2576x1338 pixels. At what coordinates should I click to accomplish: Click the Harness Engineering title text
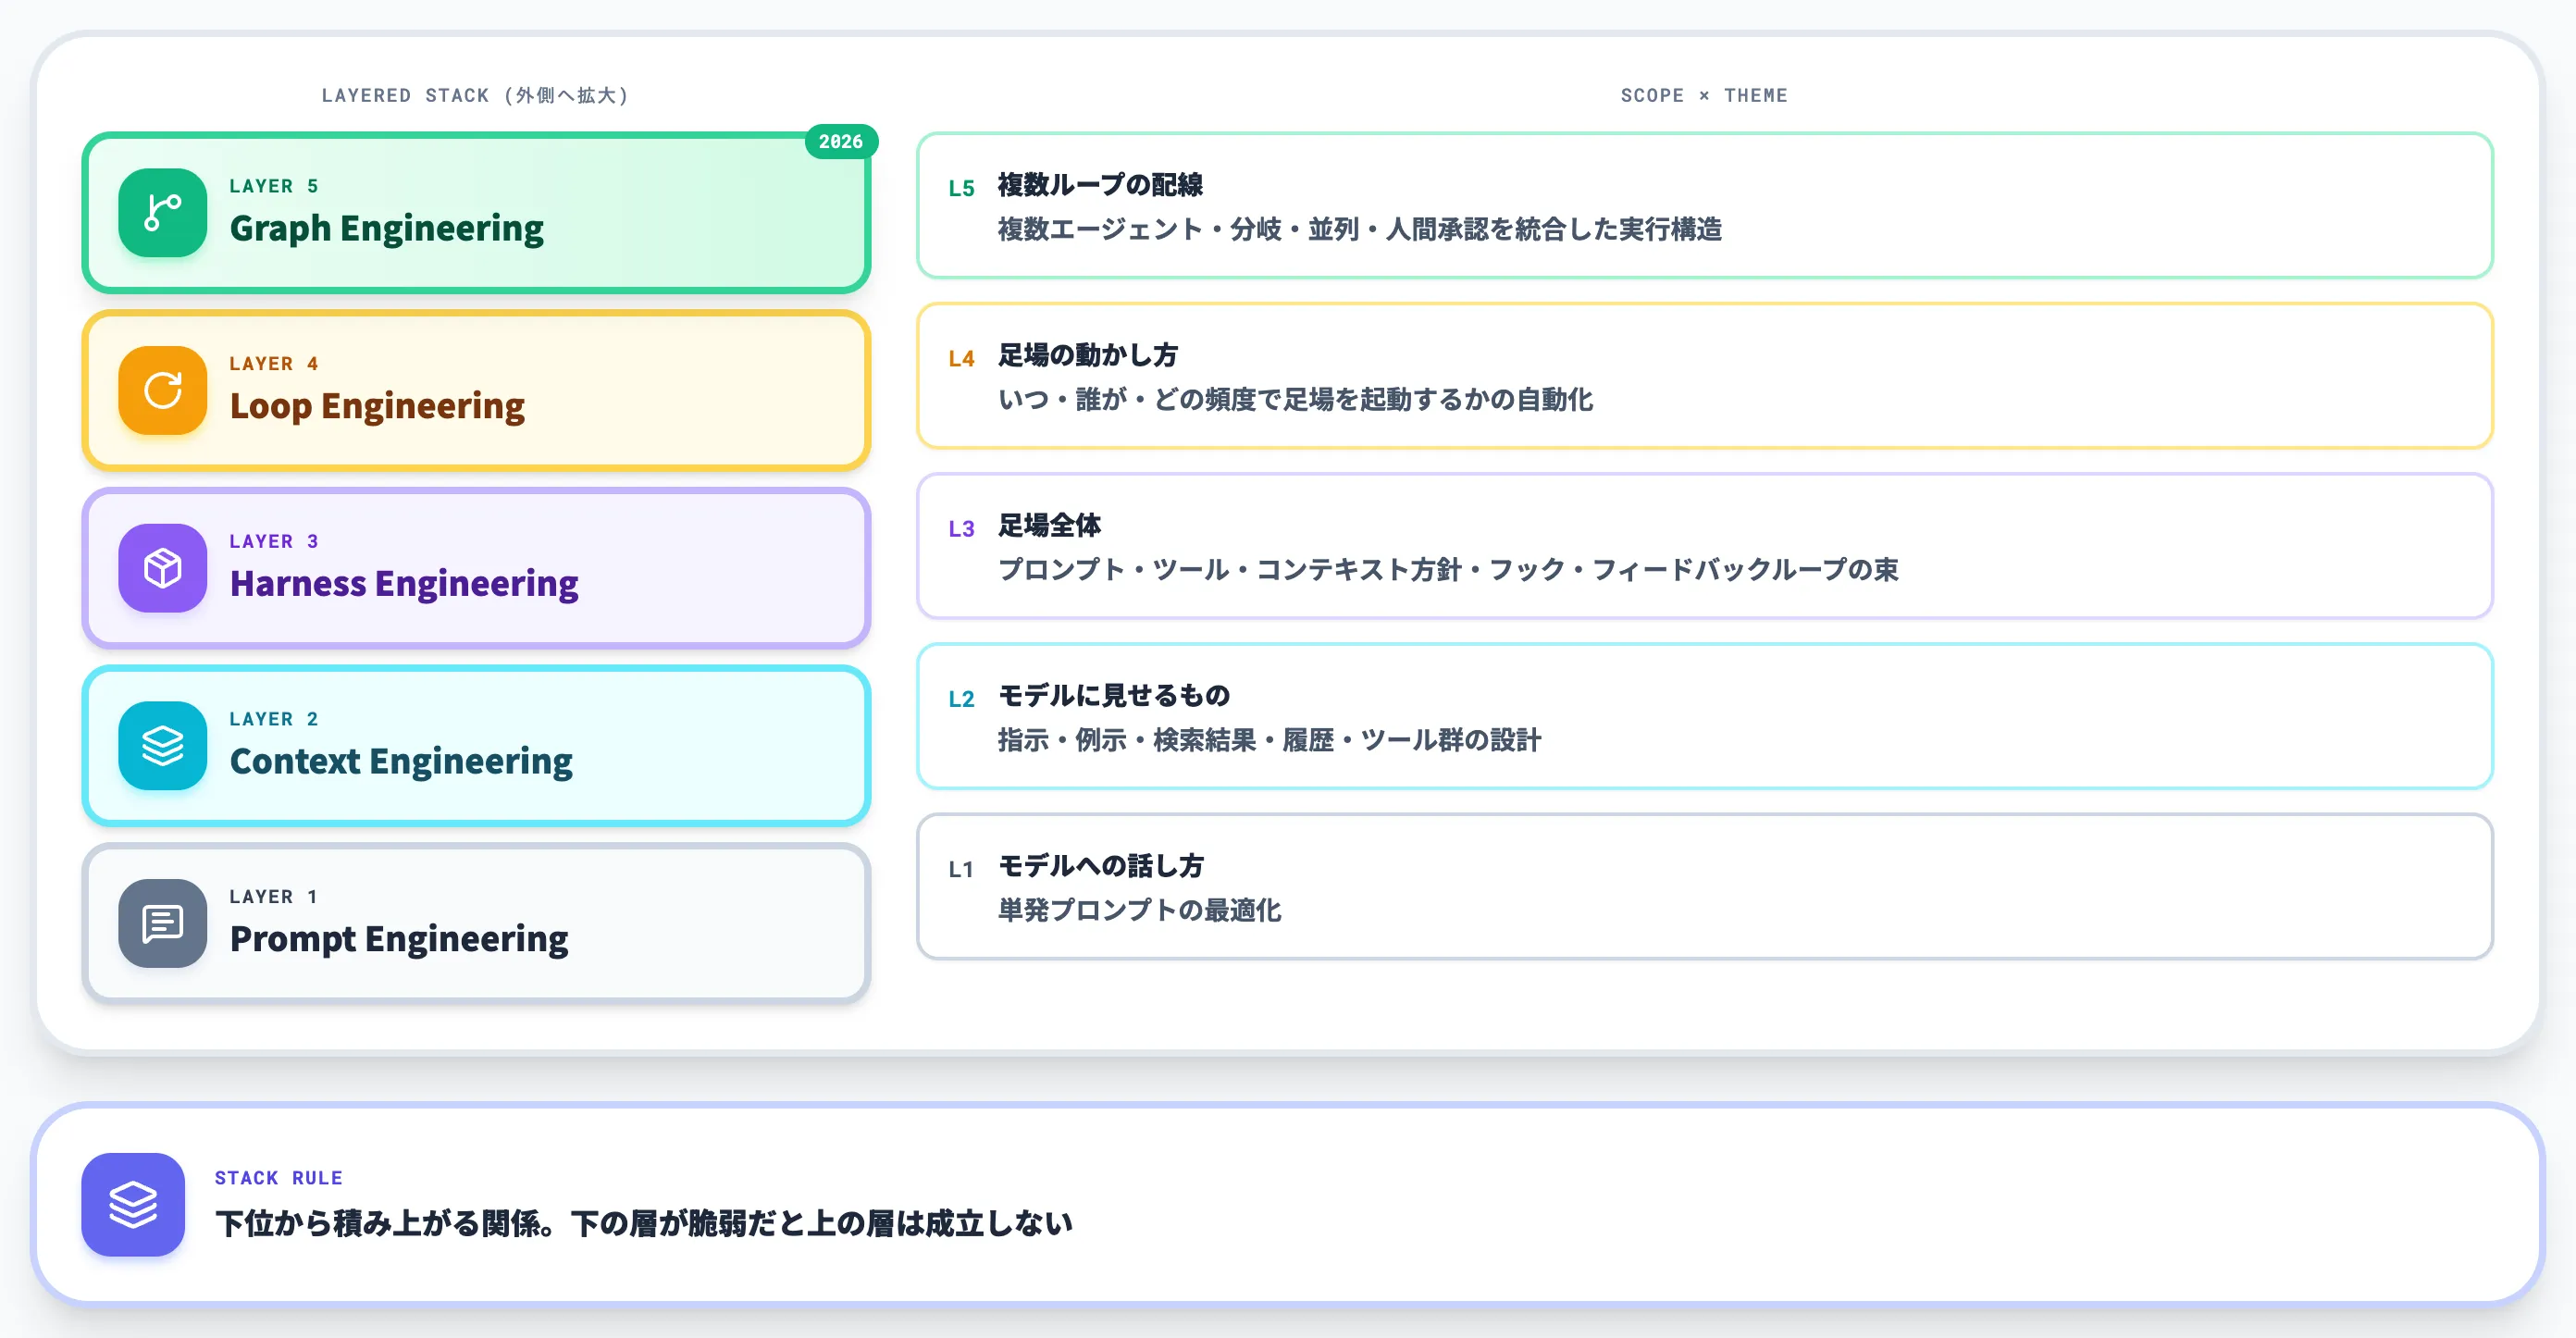pos(404,583)
